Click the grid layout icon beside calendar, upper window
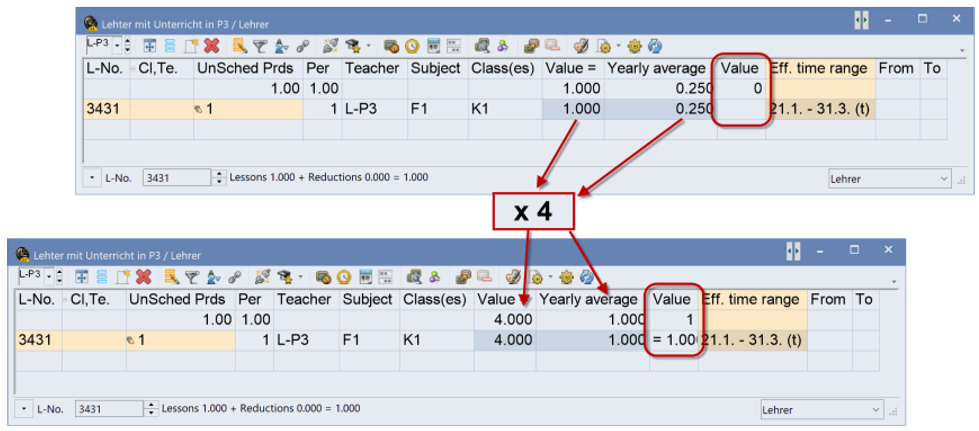This screenshot has width=979, height=431. pos(454,46)
